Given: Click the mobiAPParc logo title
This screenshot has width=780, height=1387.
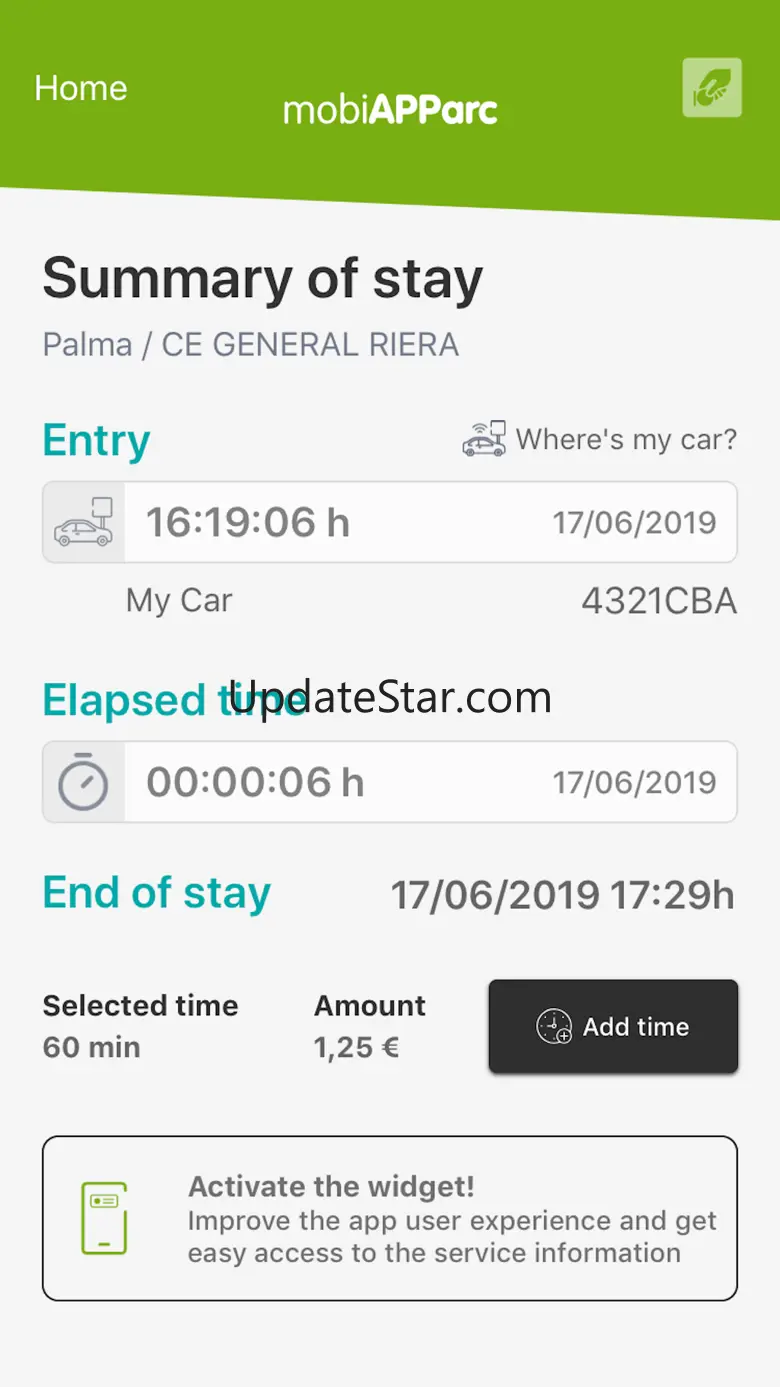Looking at the screenshot, I should point(390,110).
